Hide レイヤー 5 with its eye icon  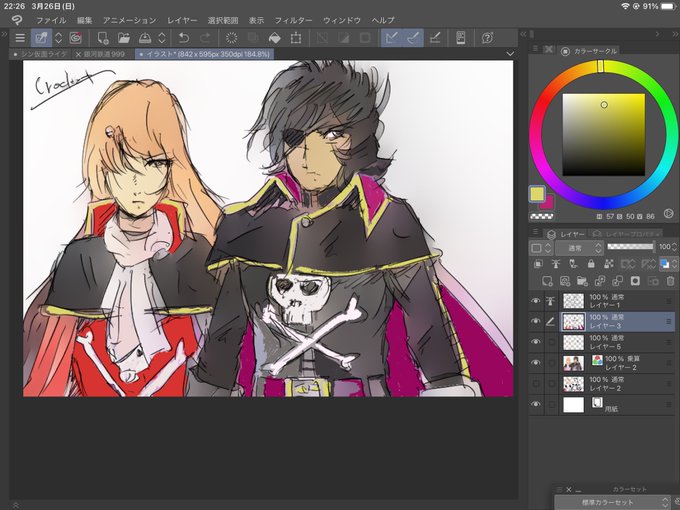pos(536,342)
